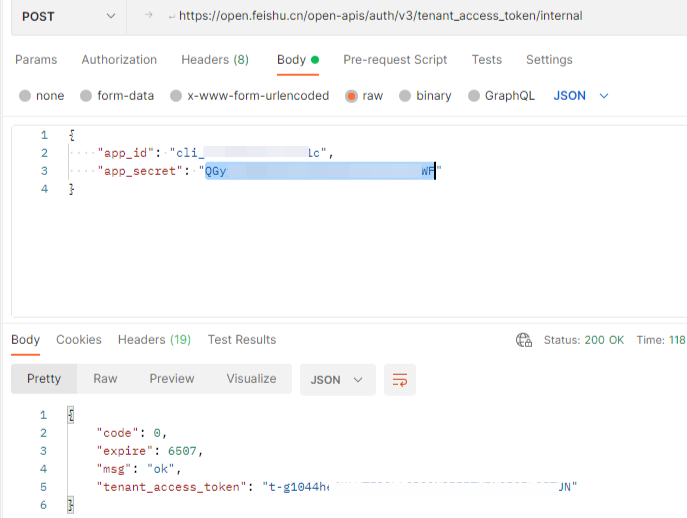Click the app_id line in request body
Screen dimensions: 687x518
[215, 153]
